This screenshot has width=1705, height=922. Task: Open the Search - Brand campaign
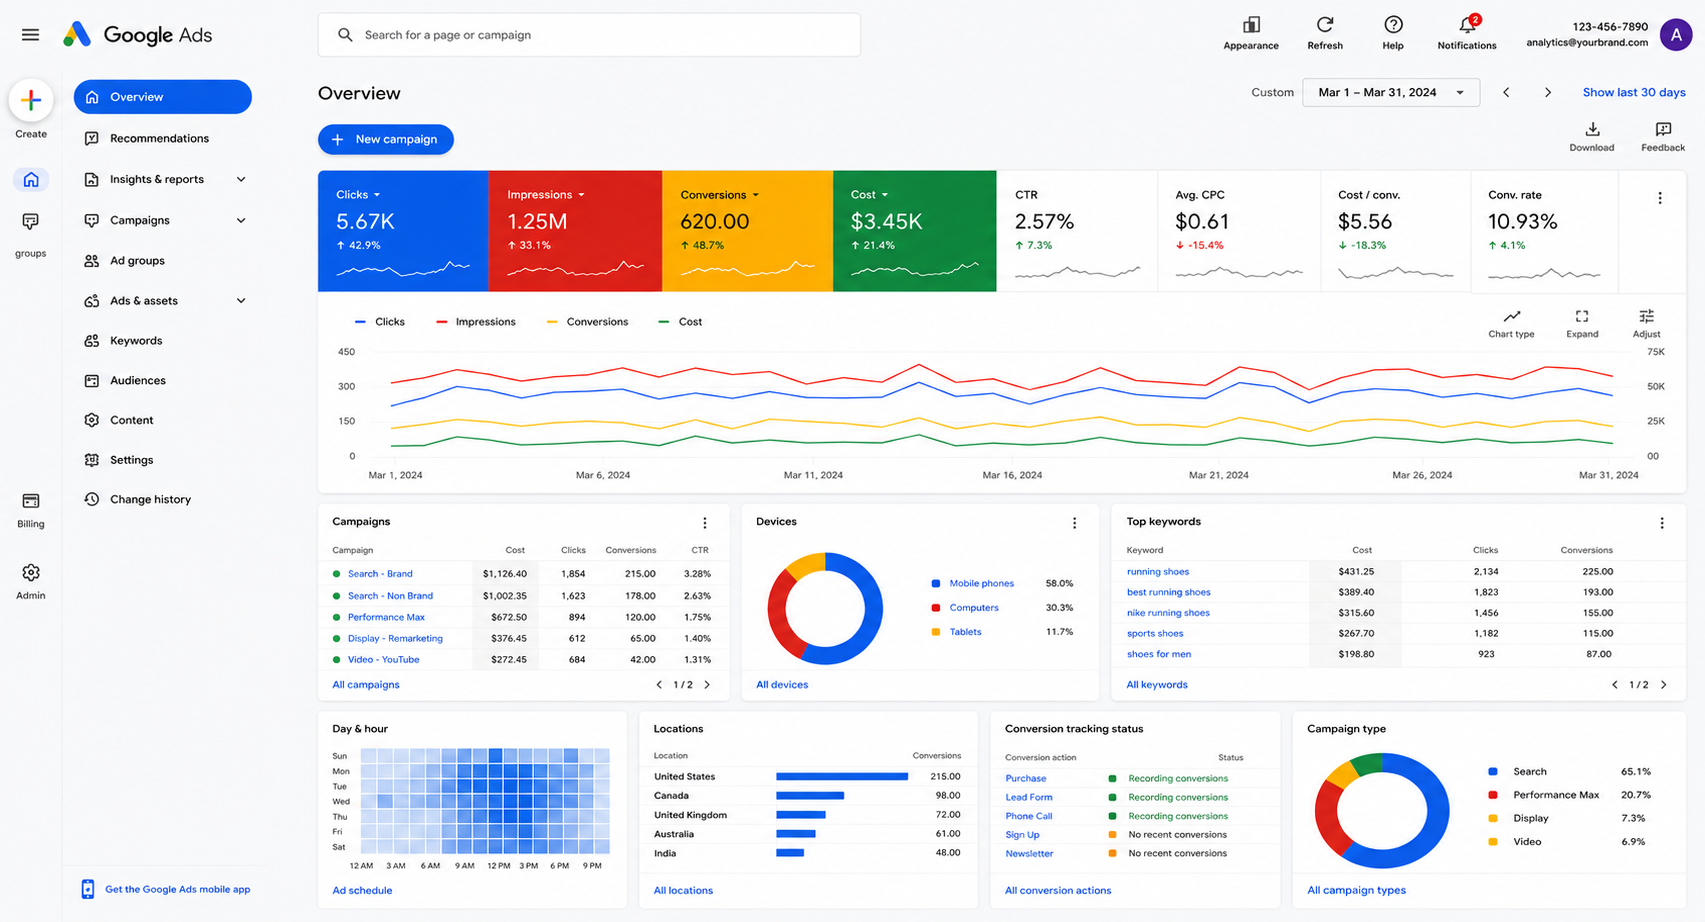(x=380, y=574)
